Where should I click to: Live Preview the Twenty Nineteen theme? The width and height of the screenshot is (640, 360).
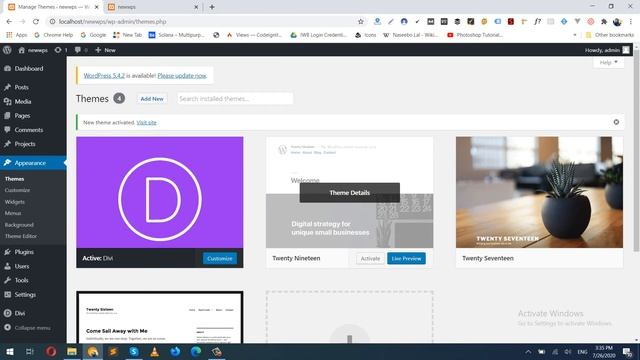tap(406, 258)
